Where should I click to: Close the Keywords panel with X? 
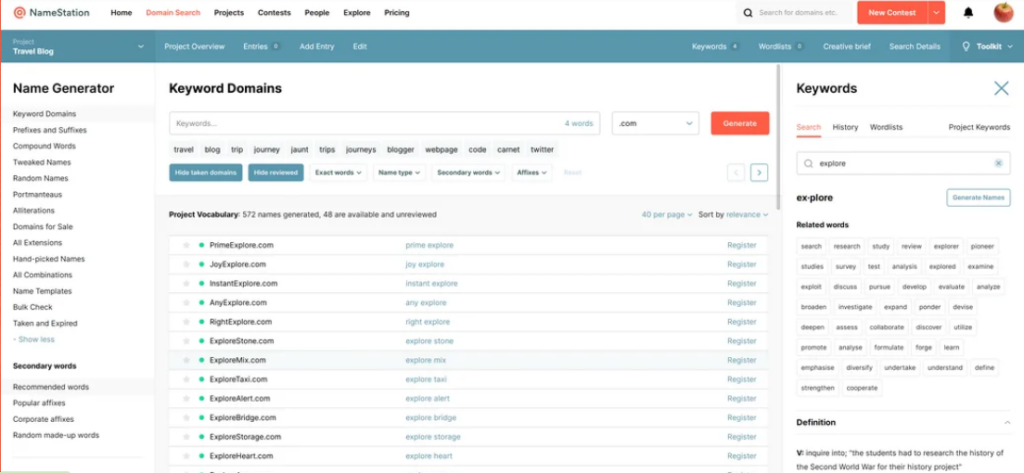click(x=1001, y=88)
